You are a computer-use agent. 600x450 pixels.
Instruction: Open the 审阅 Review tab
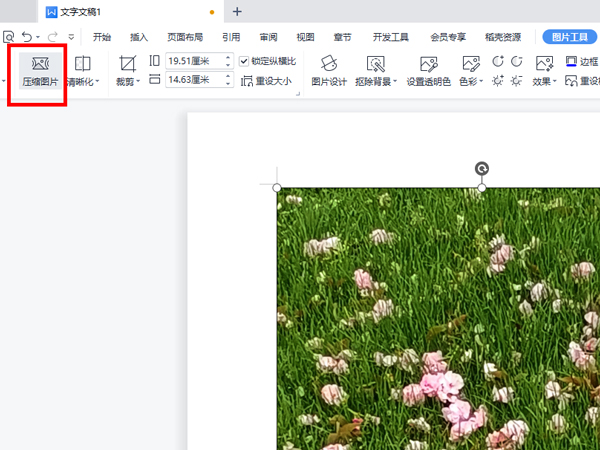(x=268, y=37)
